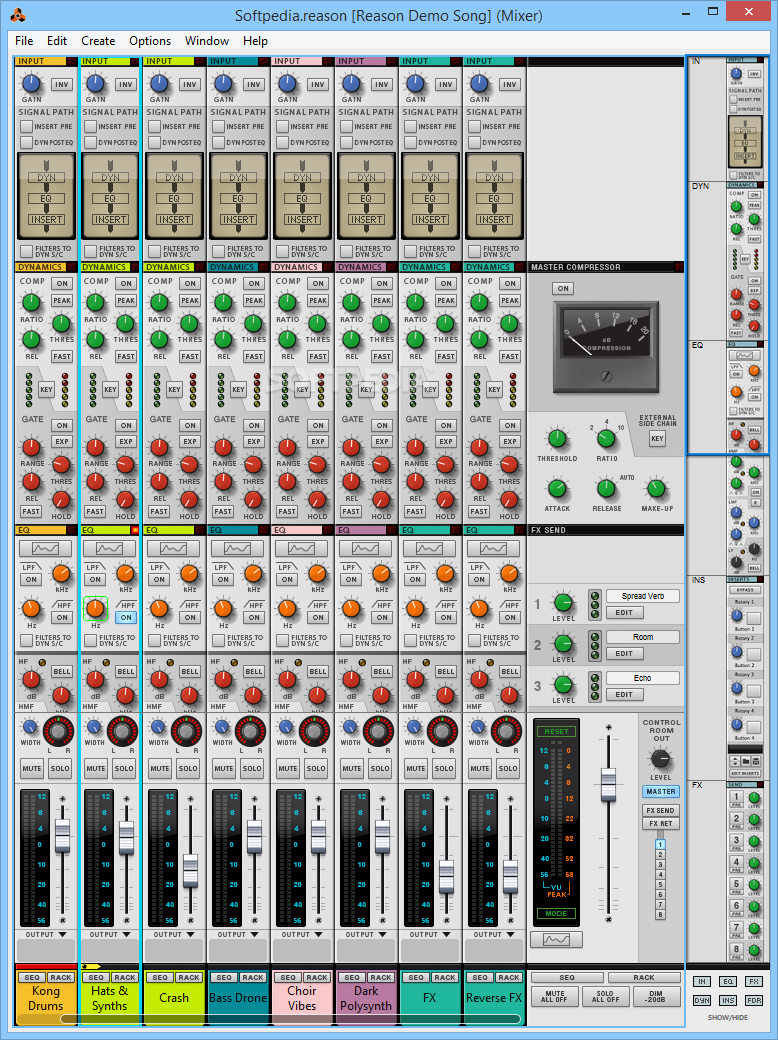Open the EQ curve display on Kong Drums channel
Image resolution: width=778 pixels, height=1040 pixels.
coord(45,548)
